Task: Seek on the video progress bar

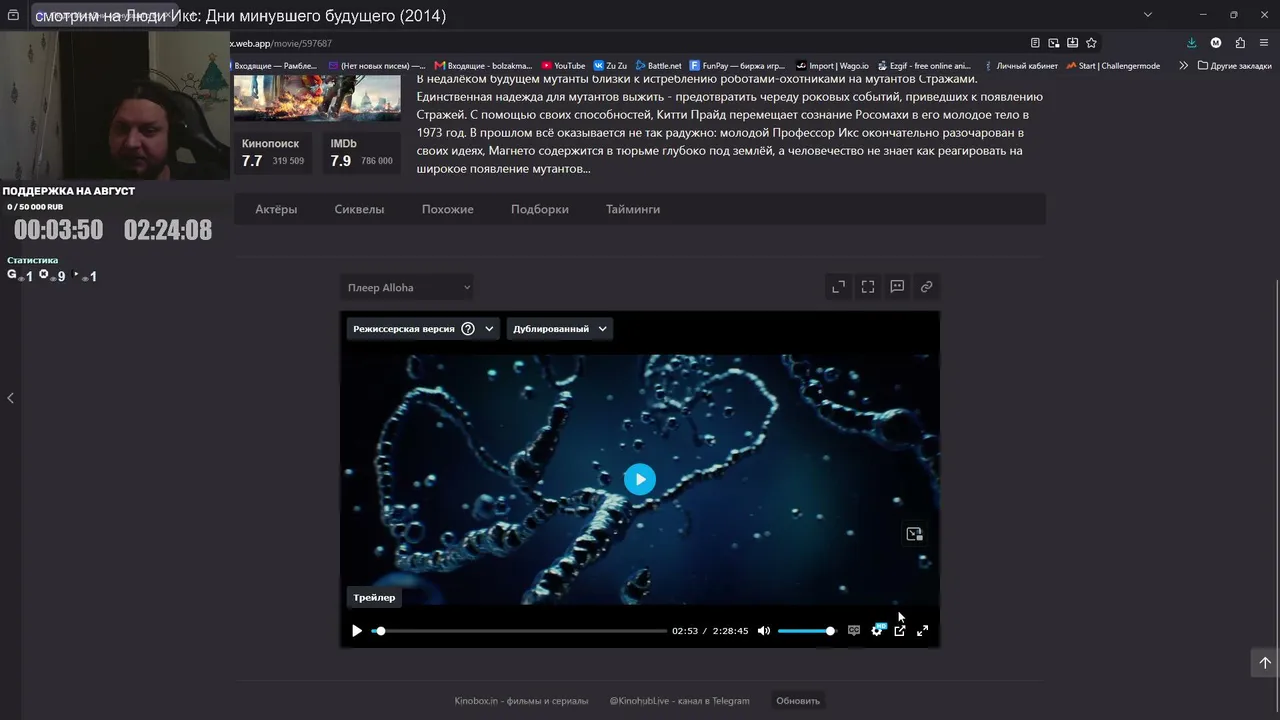Action: (519, 631)
